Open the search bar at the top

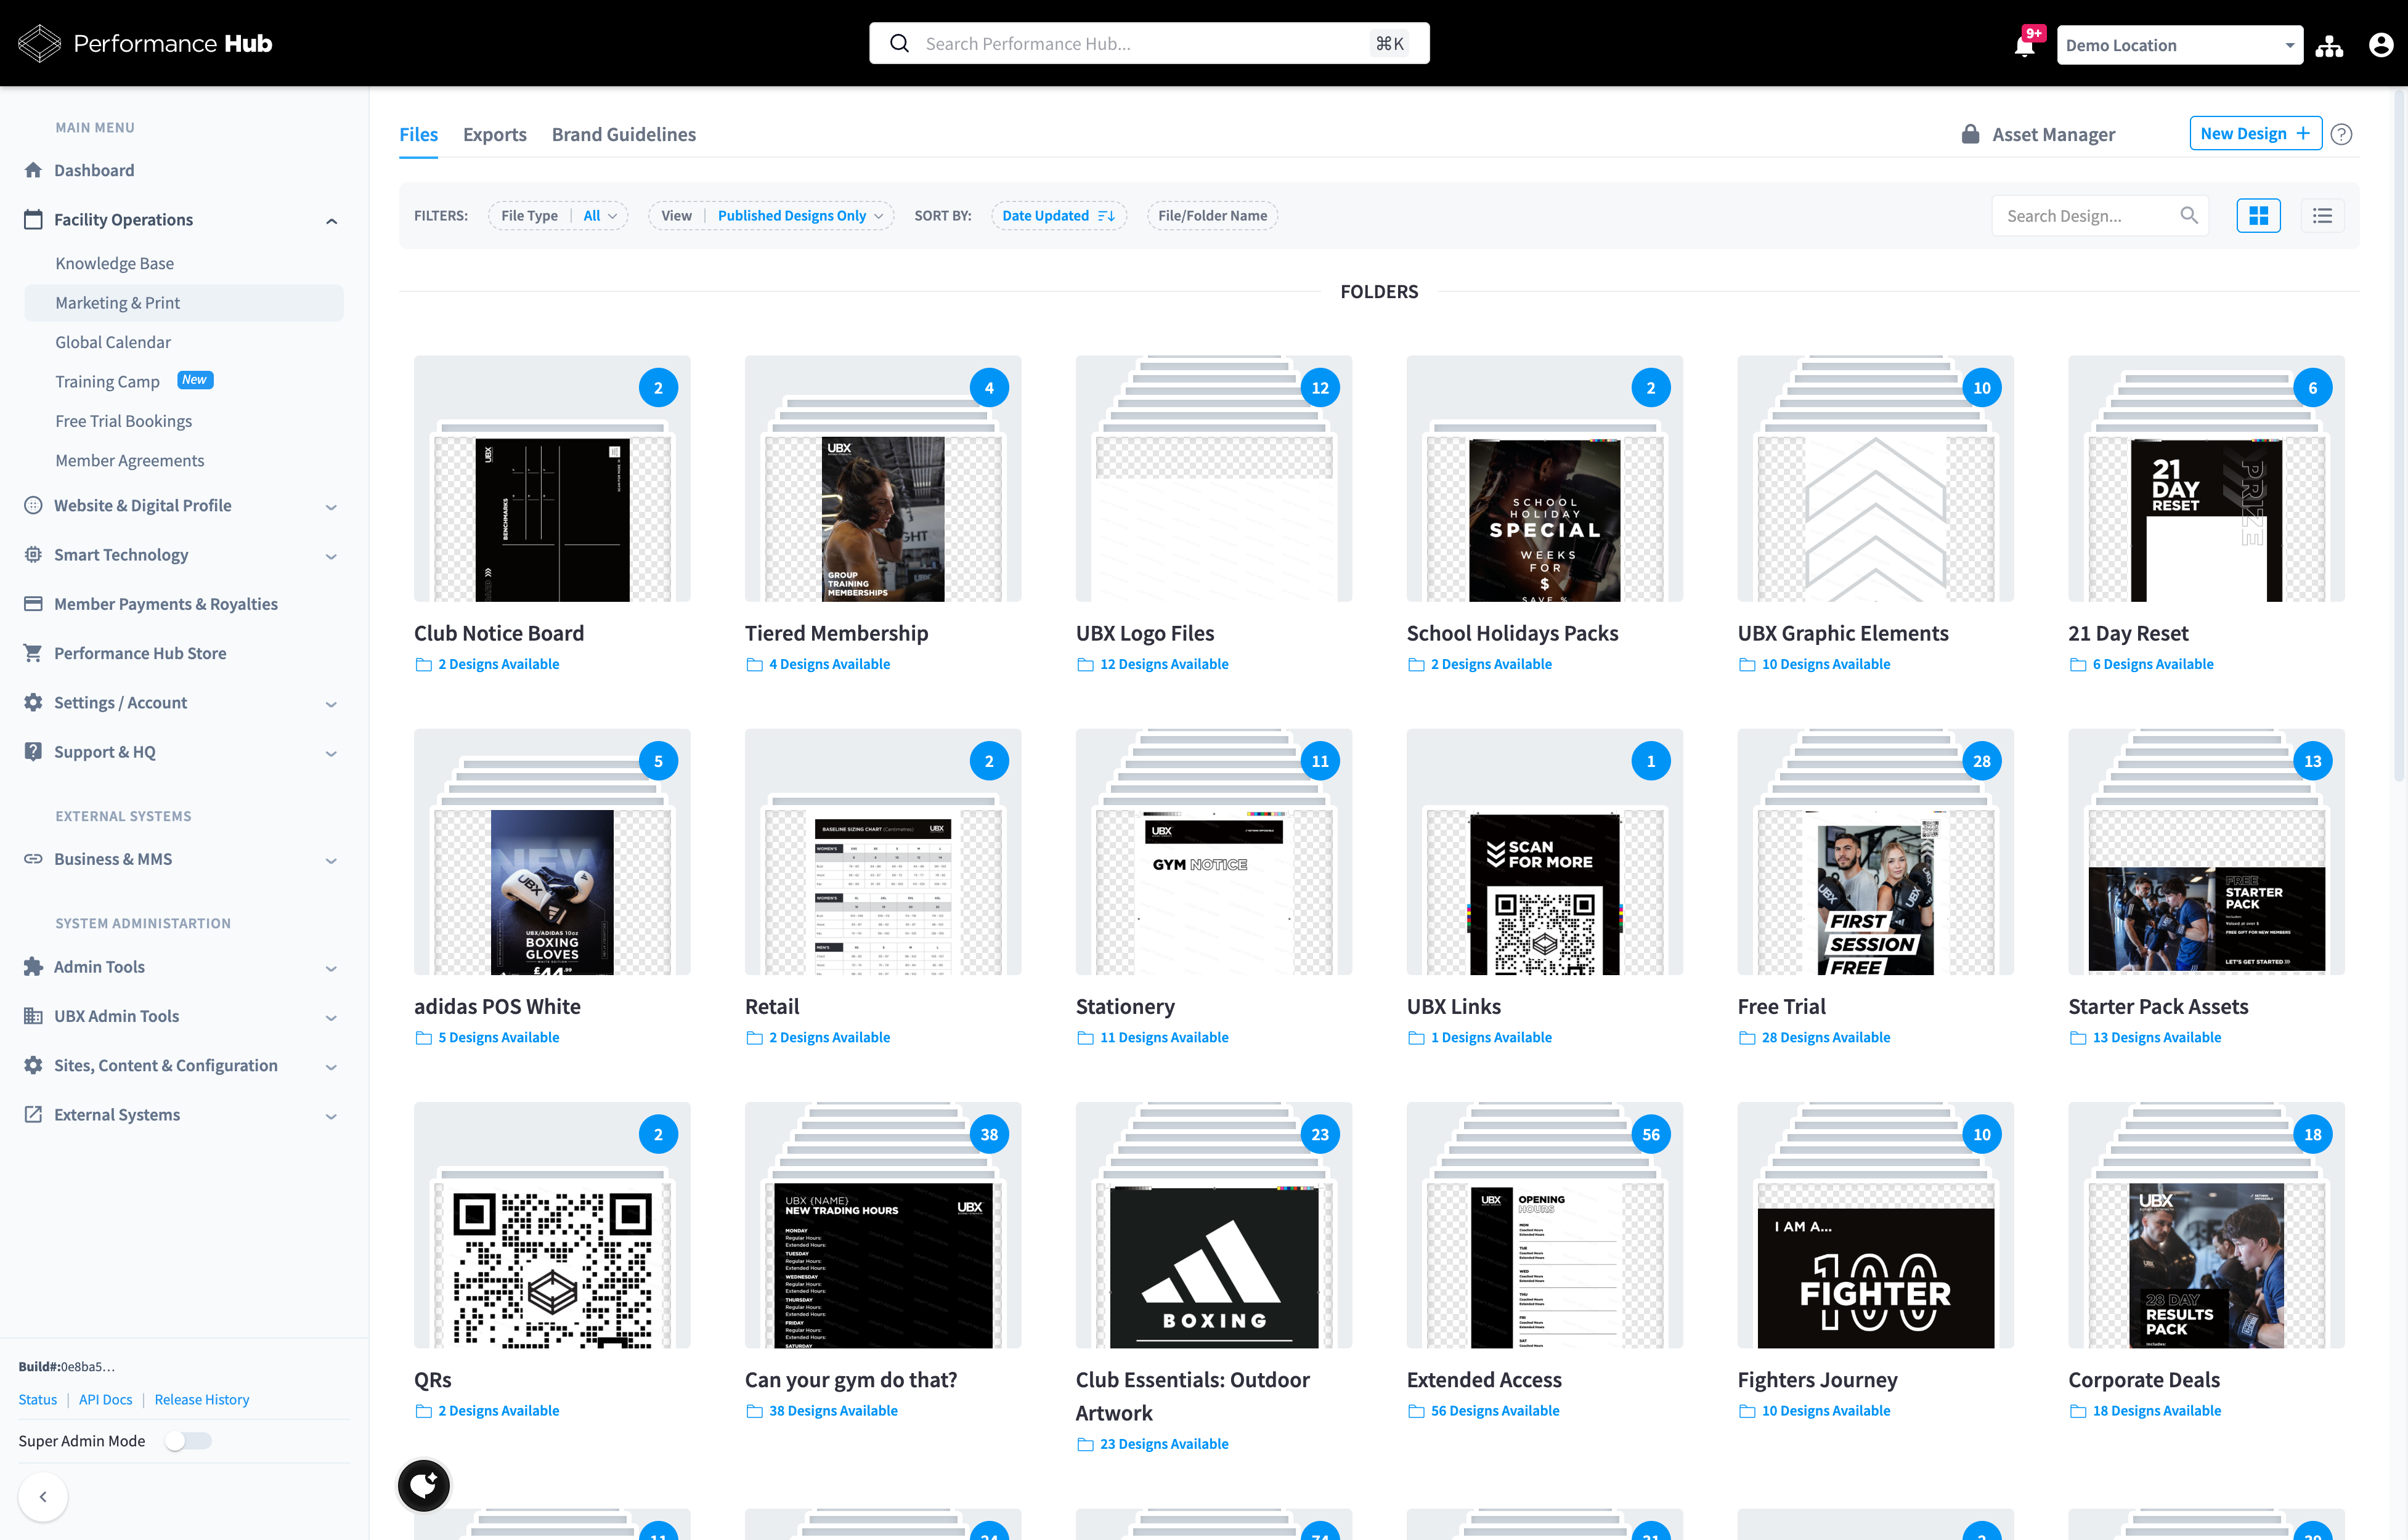point(1147,43)
